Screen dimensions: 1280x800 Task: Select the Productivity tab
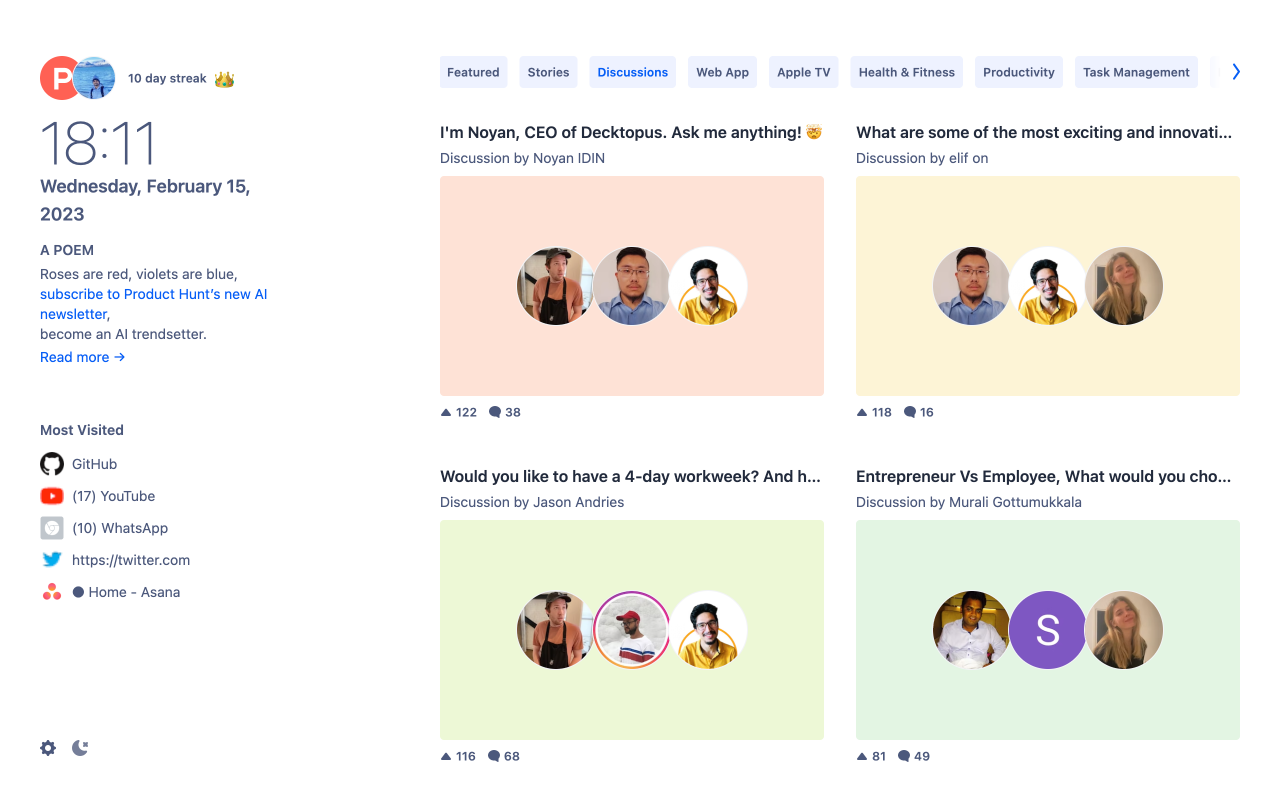[1019, 72]
